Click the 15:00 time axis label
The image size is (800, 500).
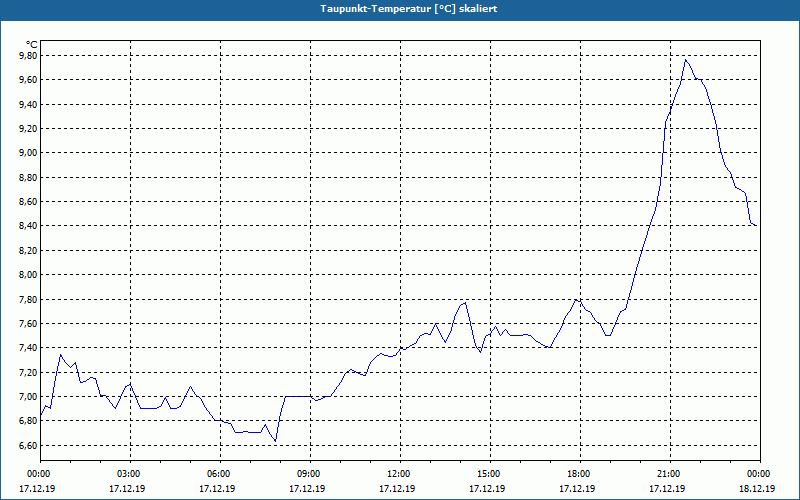(490, 474)
